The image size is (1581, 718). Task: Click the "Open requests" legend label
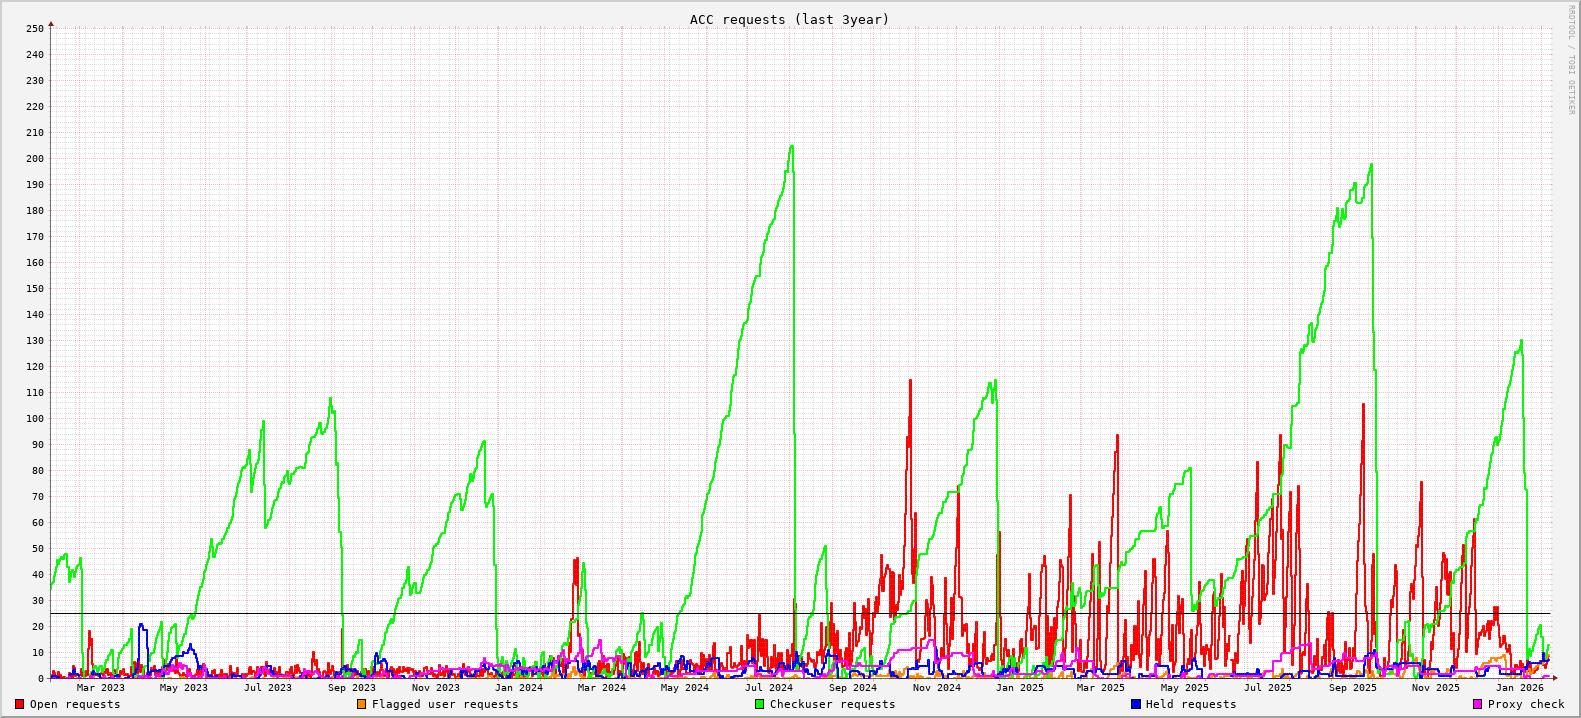[x=75, y=704]
